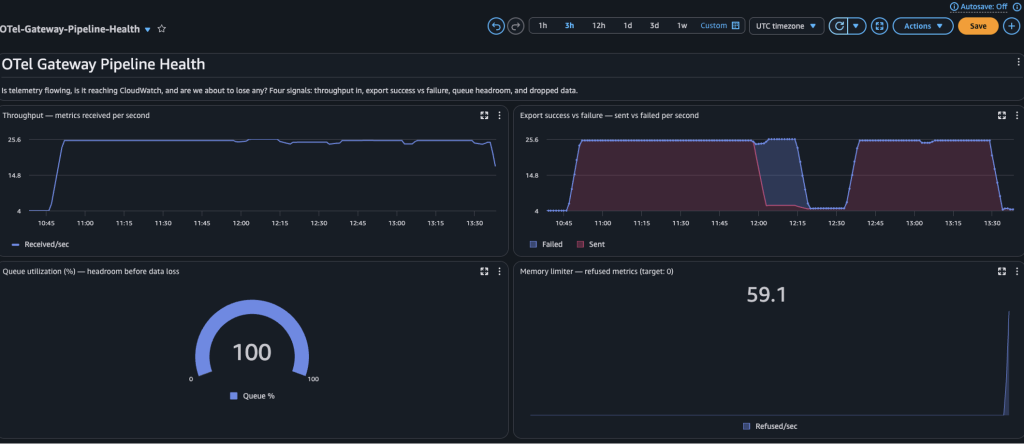Toggle the Received/sec legend series
The image size is (1024, 444).
[x=40, y=244]
